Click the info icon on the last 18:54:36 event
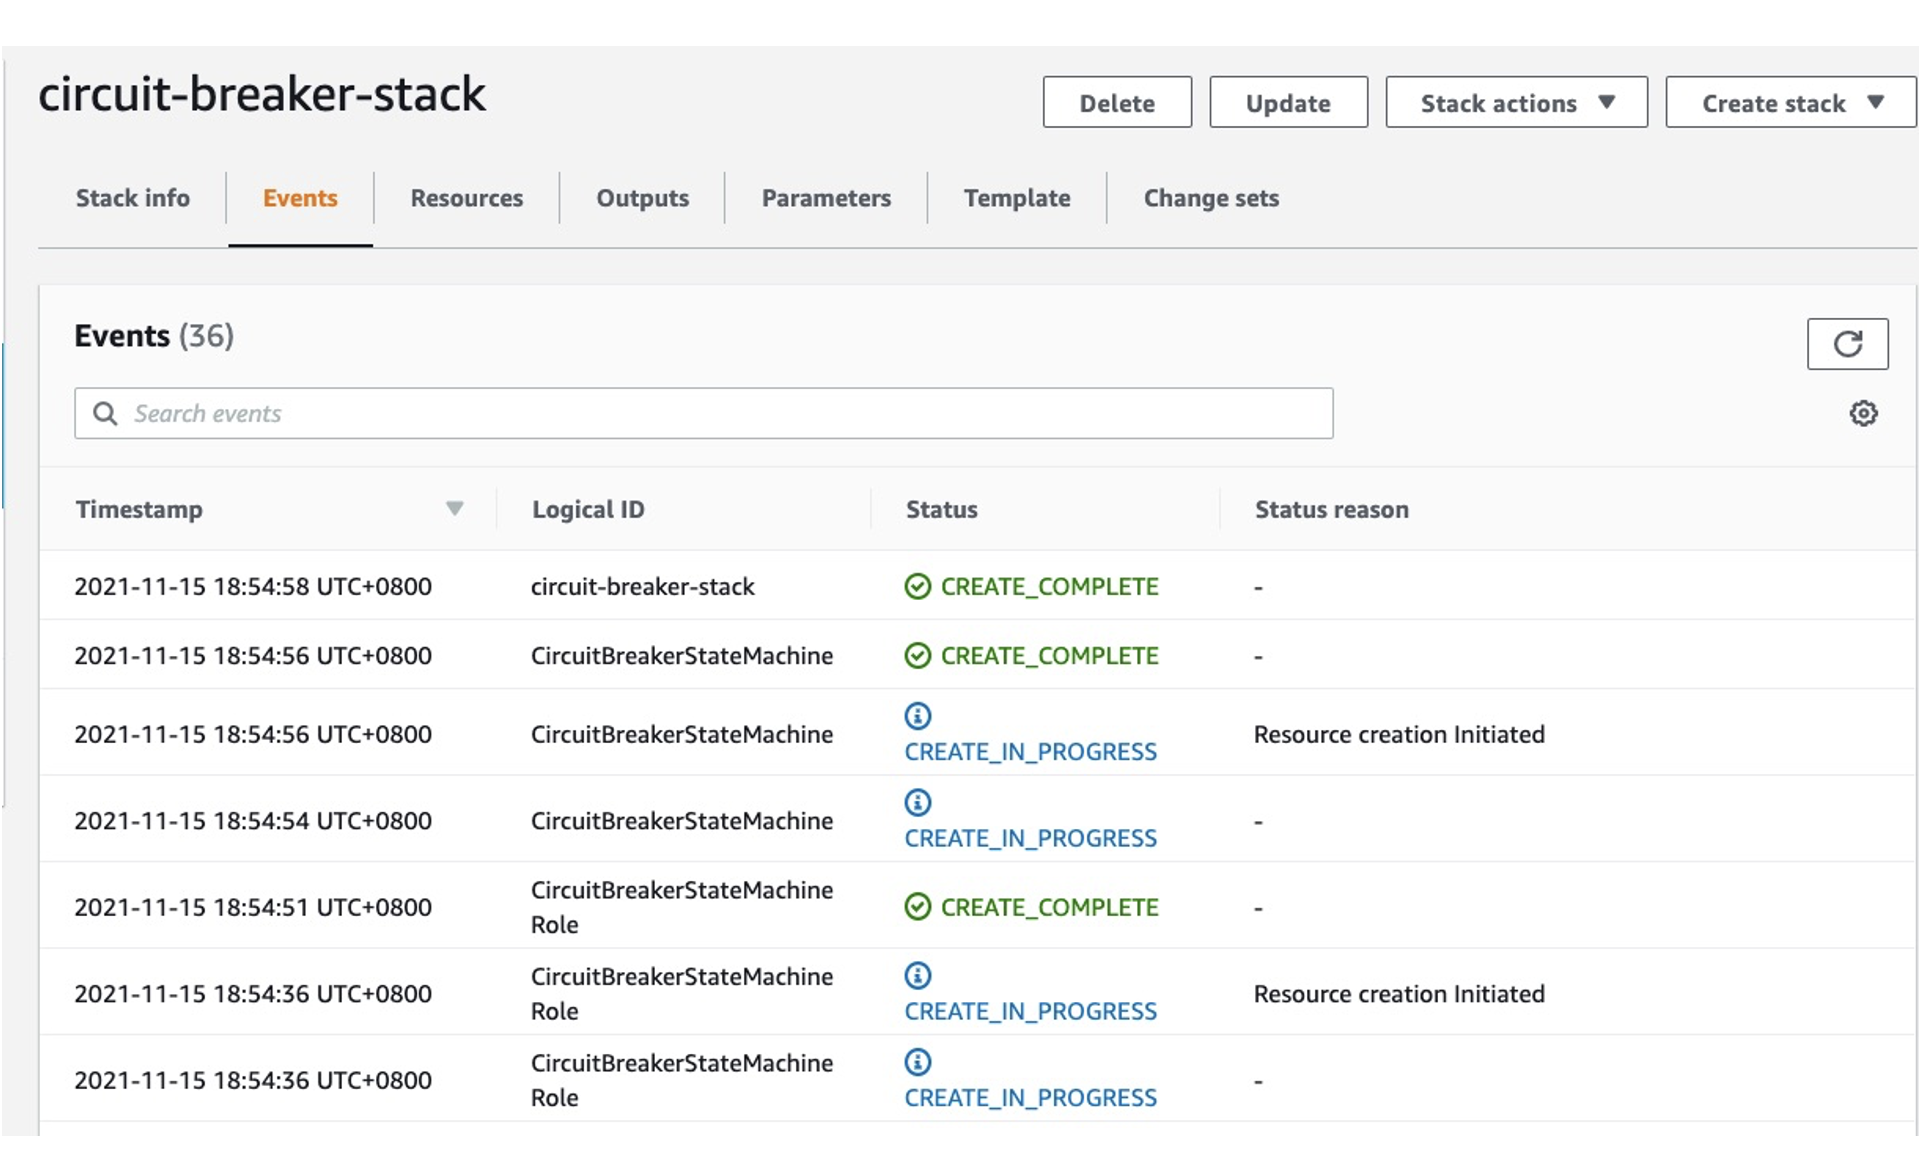 coord(917,1062)
